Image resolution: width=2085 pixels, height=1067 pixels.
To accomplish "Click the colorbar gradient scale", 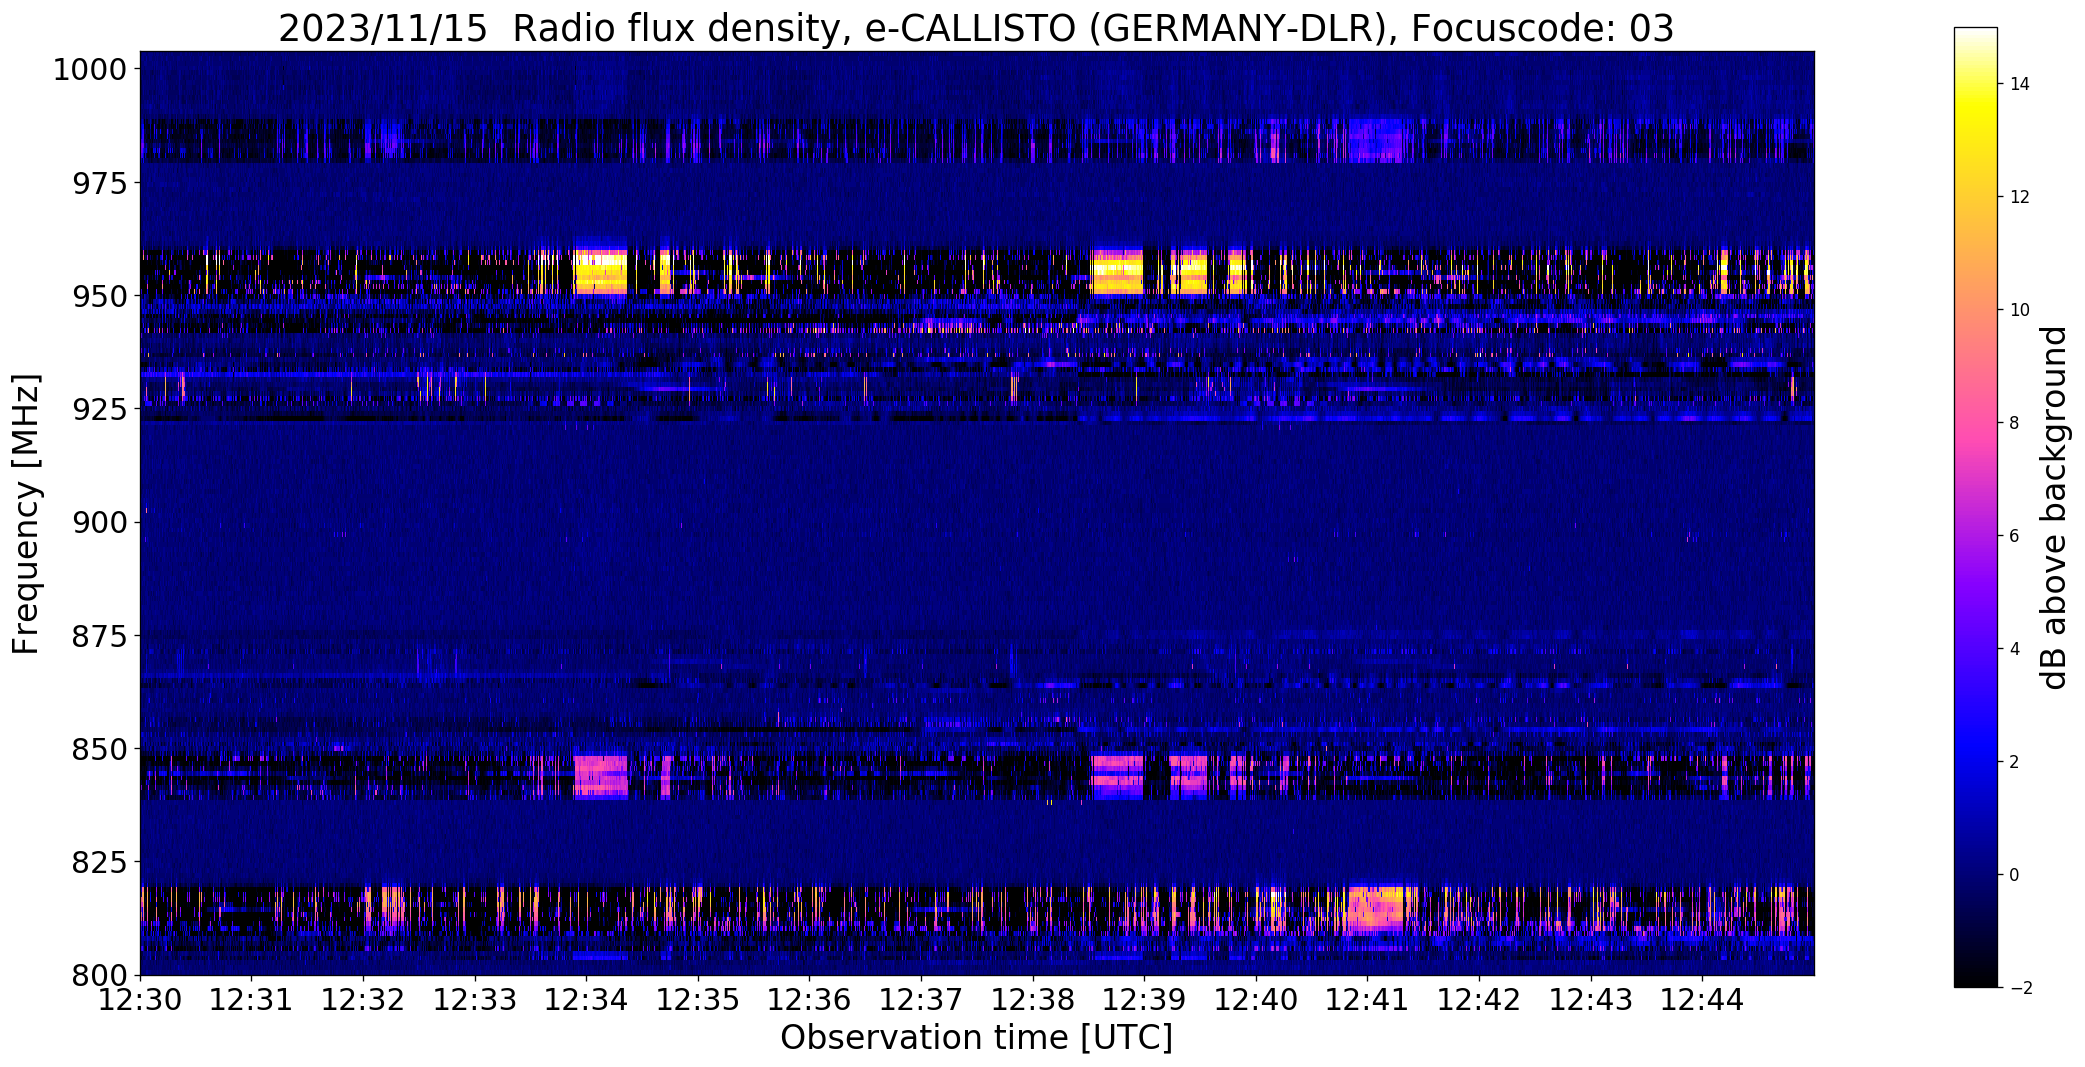I will (1975, 507).
